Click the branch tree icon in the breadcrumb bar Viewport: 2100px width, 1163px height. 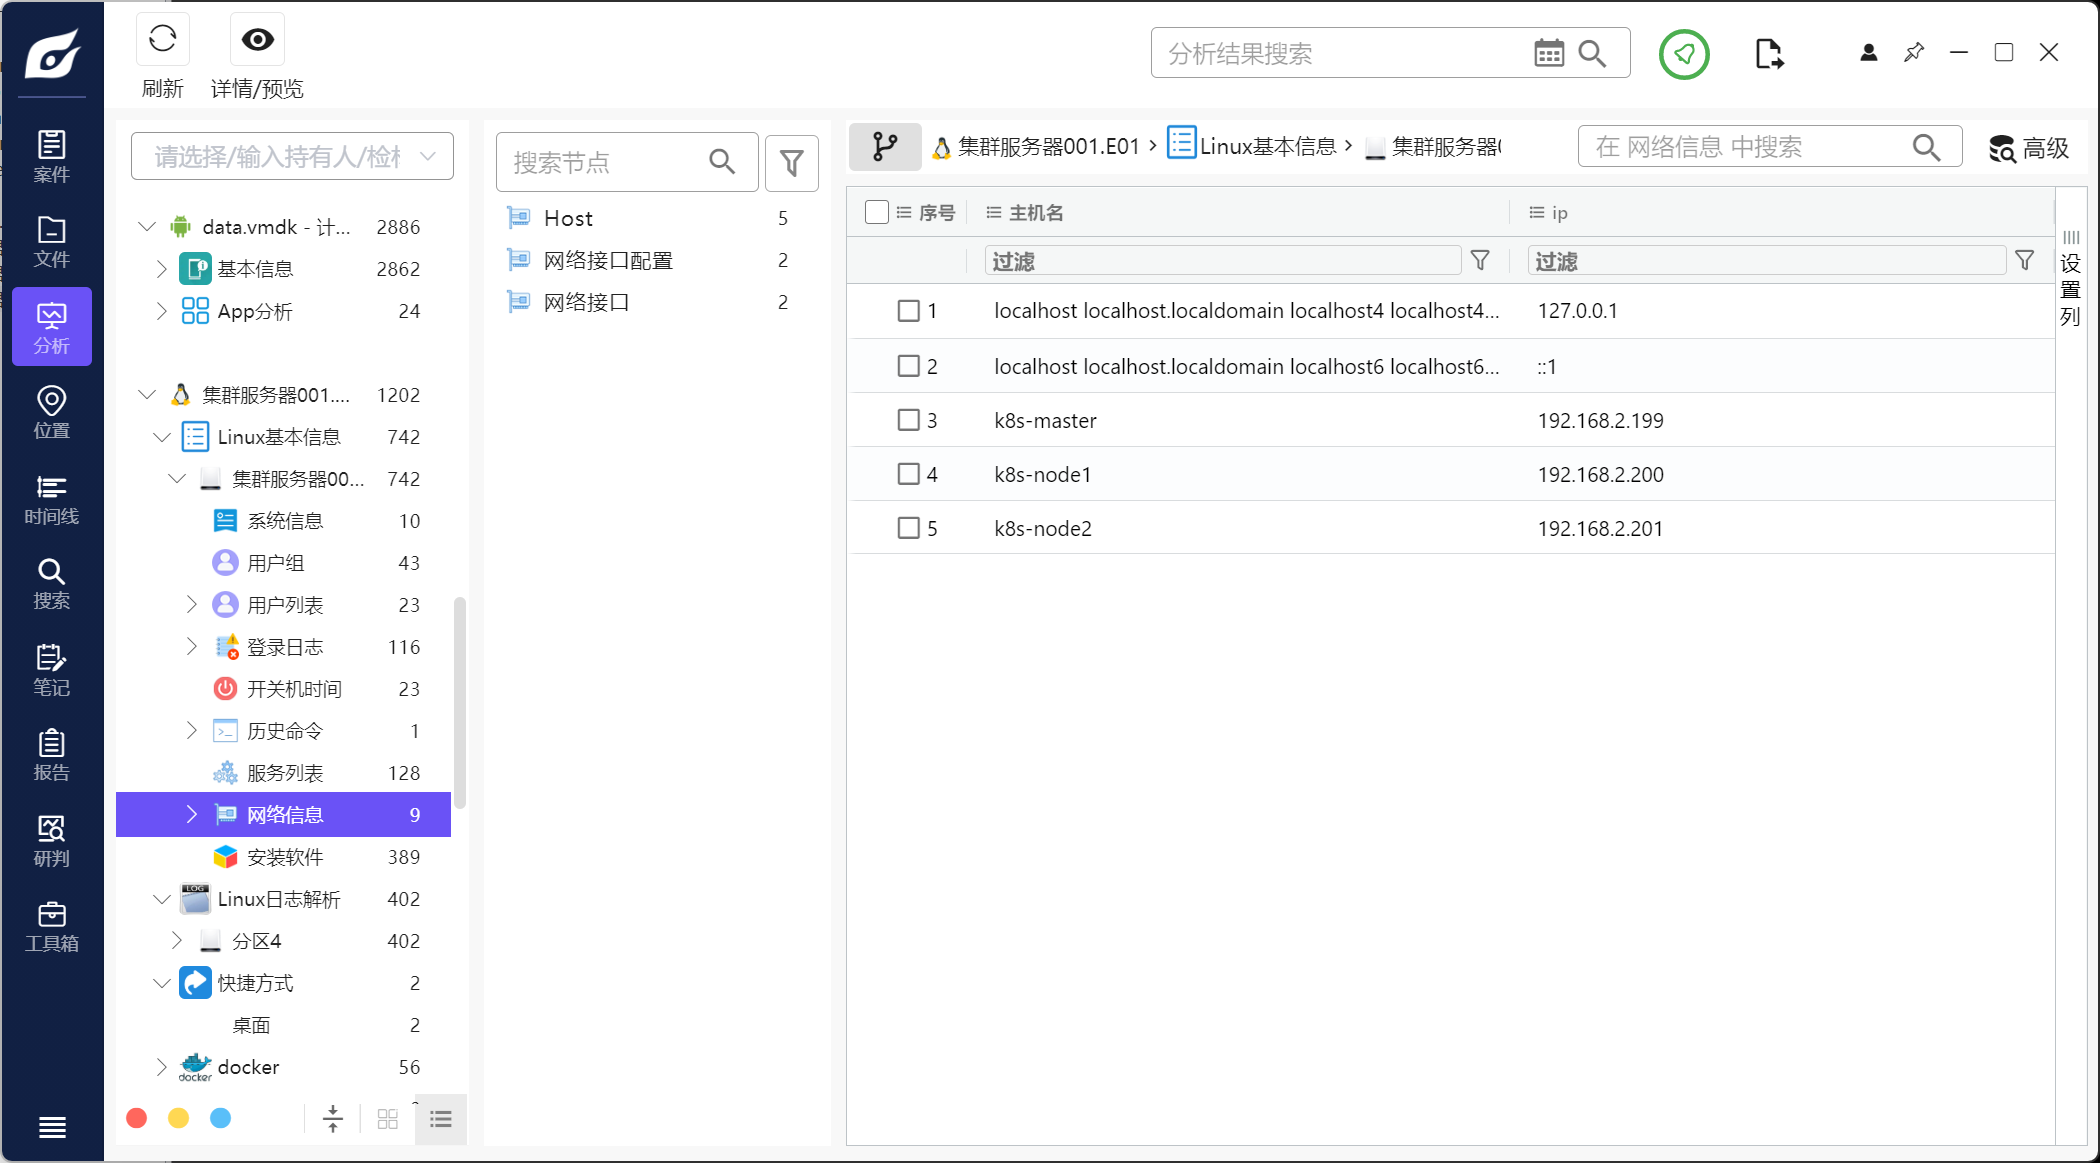pos(884,147)
